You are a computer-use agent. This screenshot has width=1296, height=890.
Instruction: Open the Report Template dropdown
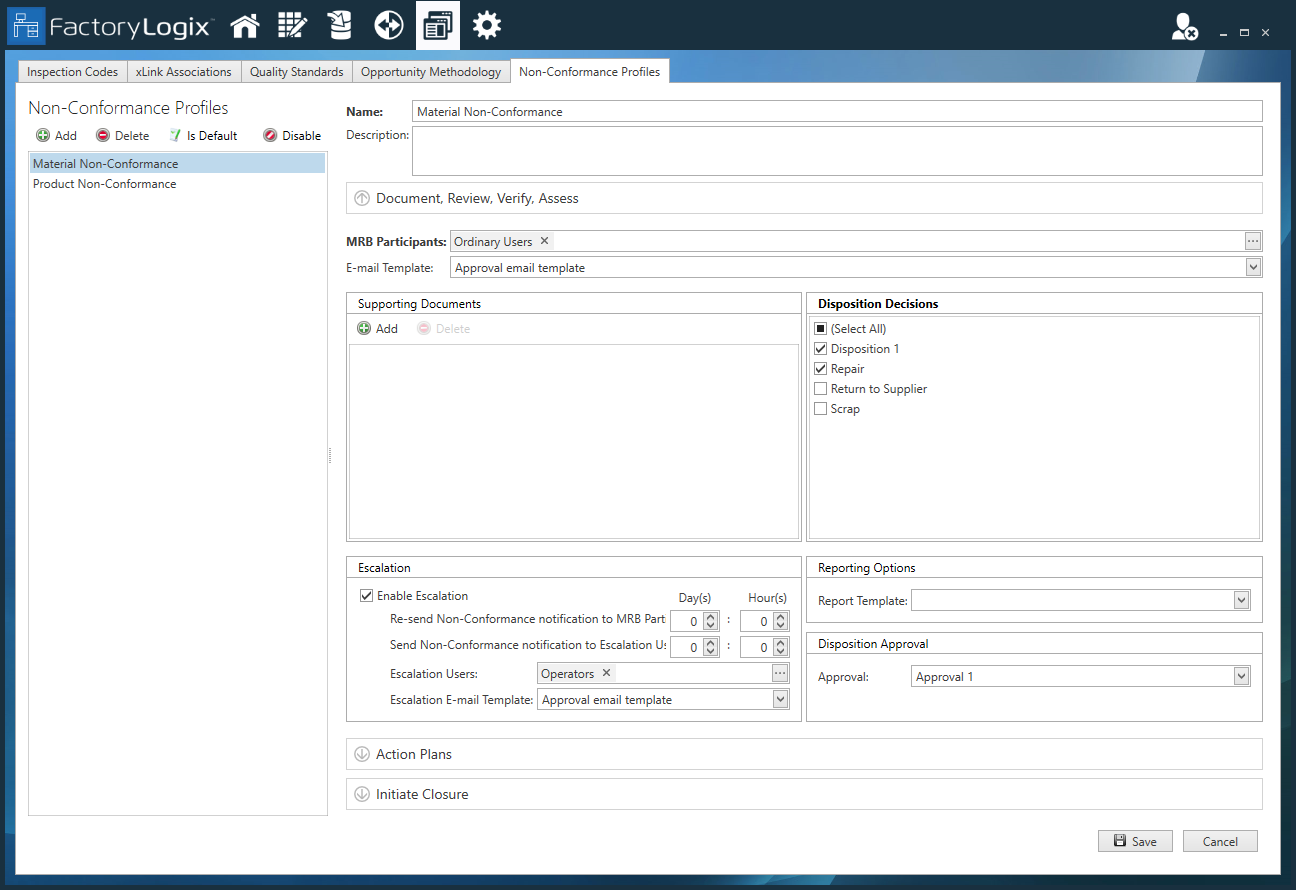coord(1240,599)
